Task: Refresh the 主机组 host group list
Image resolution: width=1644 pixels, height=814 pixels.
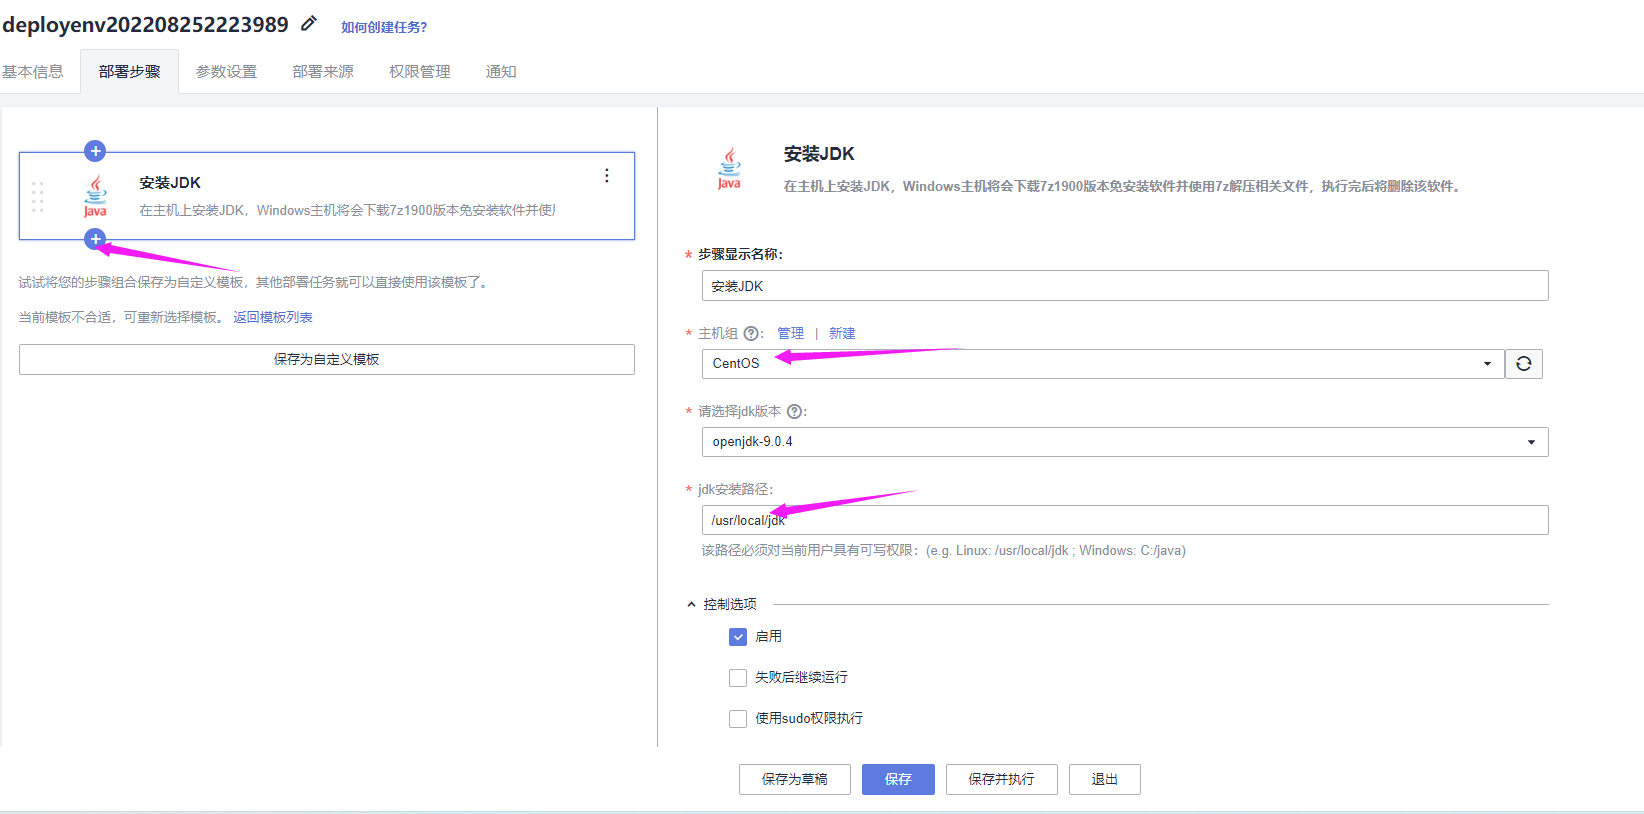Action: (x=1524, y=364)
